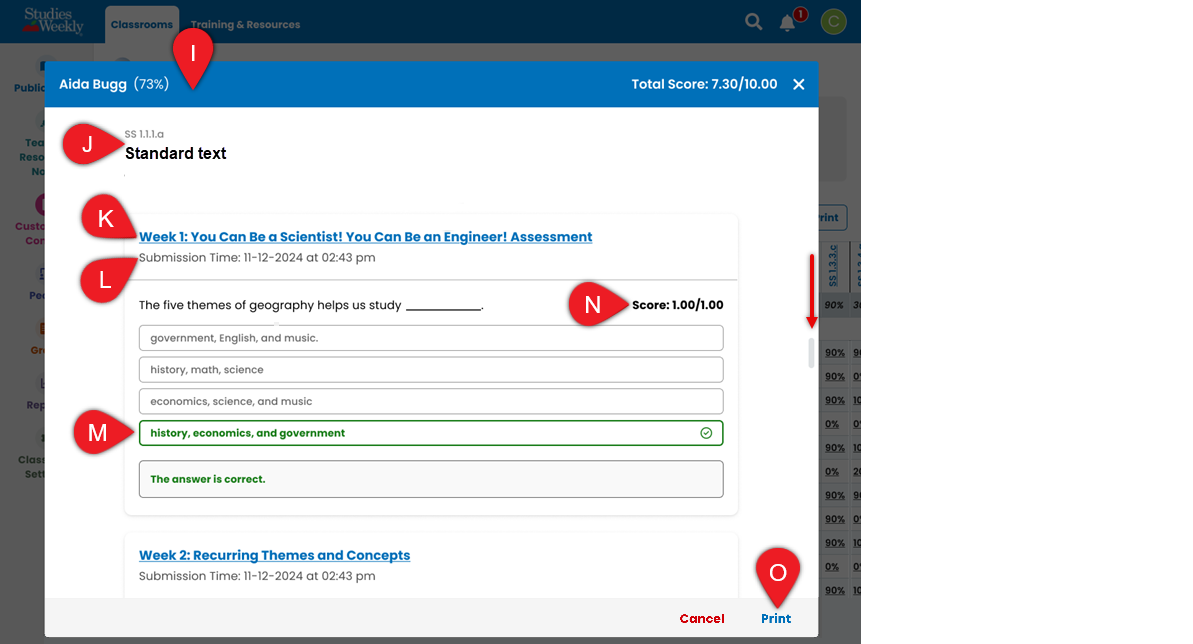Select answer 'government, English, and music.'

pos(431,338)
